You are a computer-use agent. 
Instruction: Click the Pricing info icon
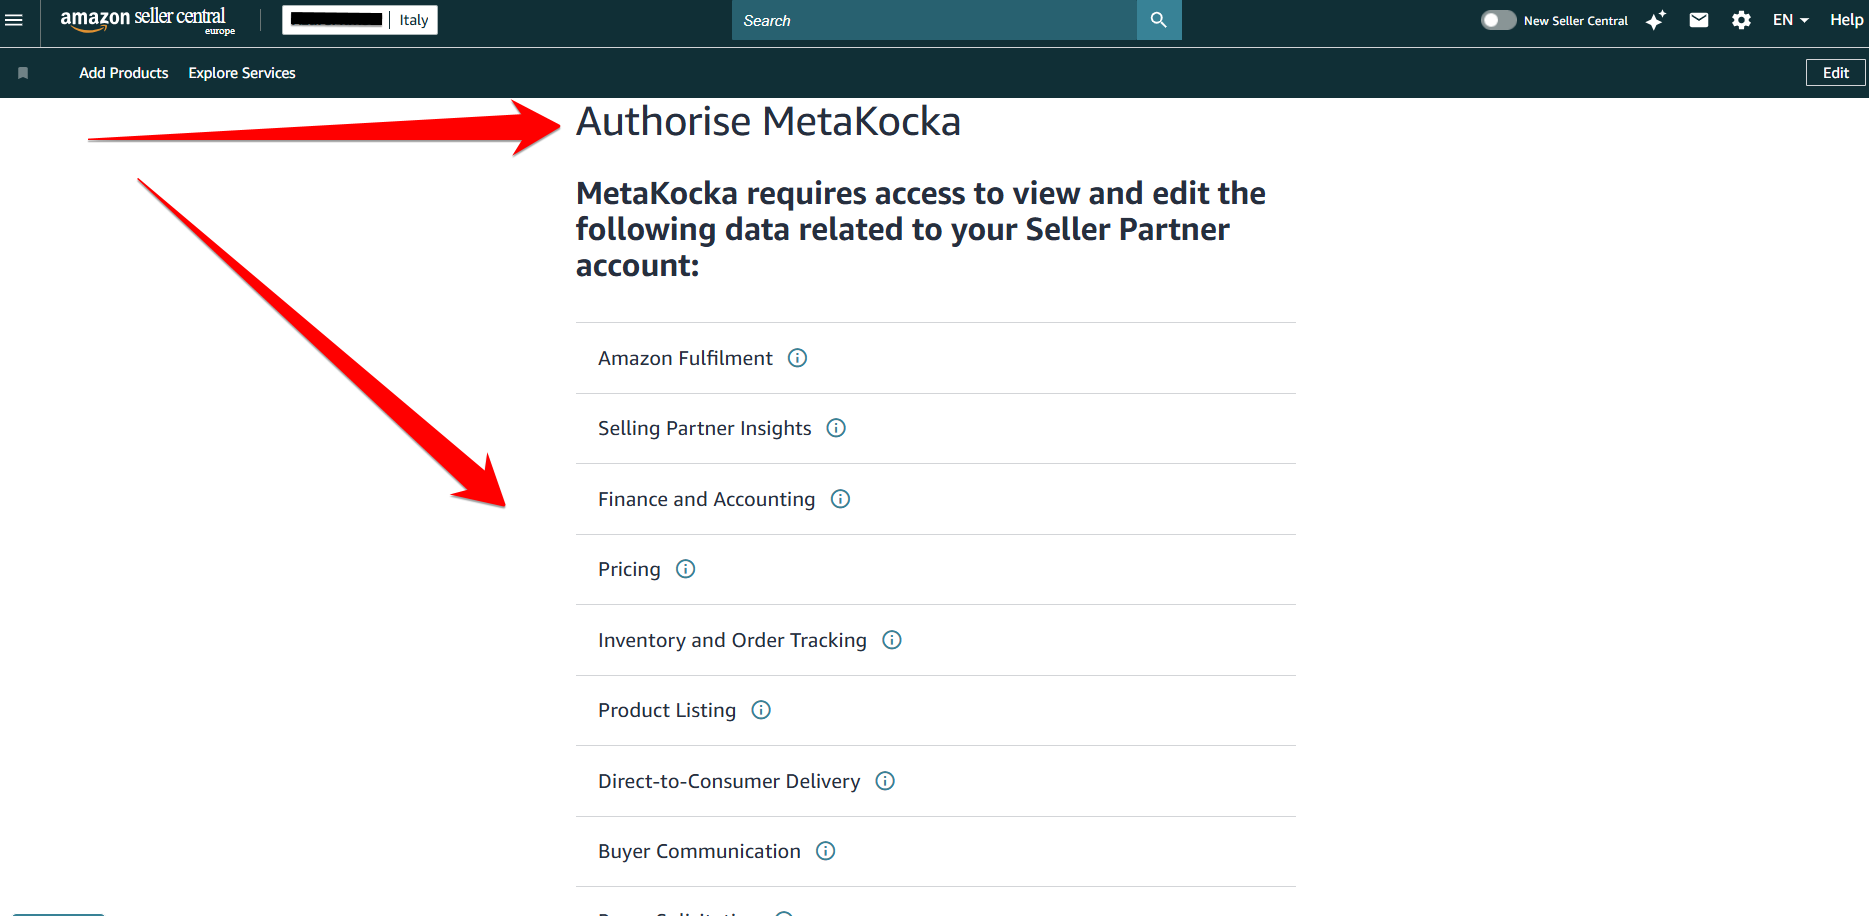click(685, 569)
